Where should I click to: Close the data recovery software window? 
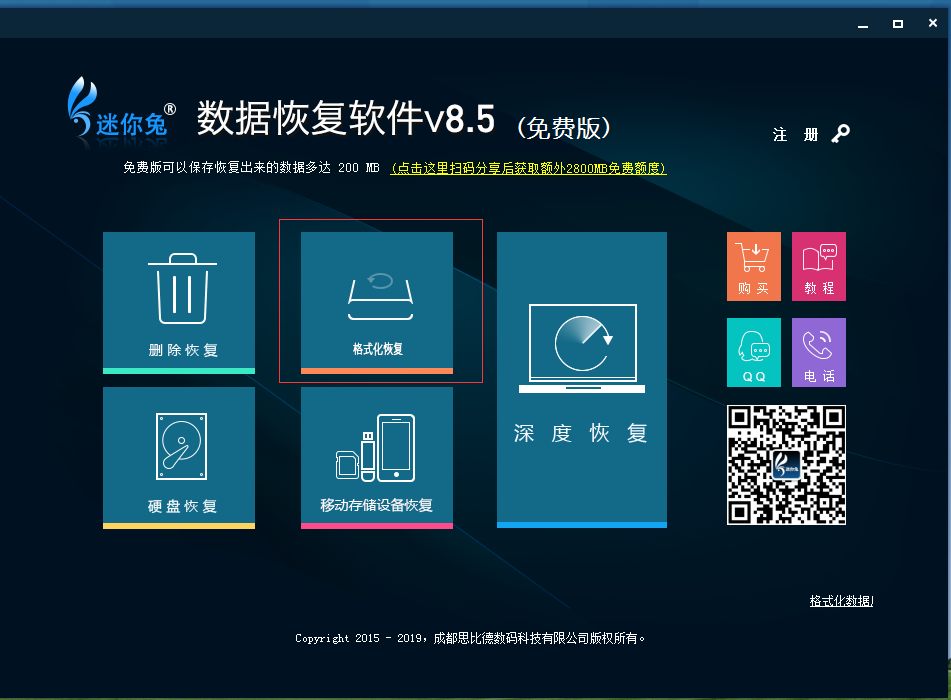point(933,23)
